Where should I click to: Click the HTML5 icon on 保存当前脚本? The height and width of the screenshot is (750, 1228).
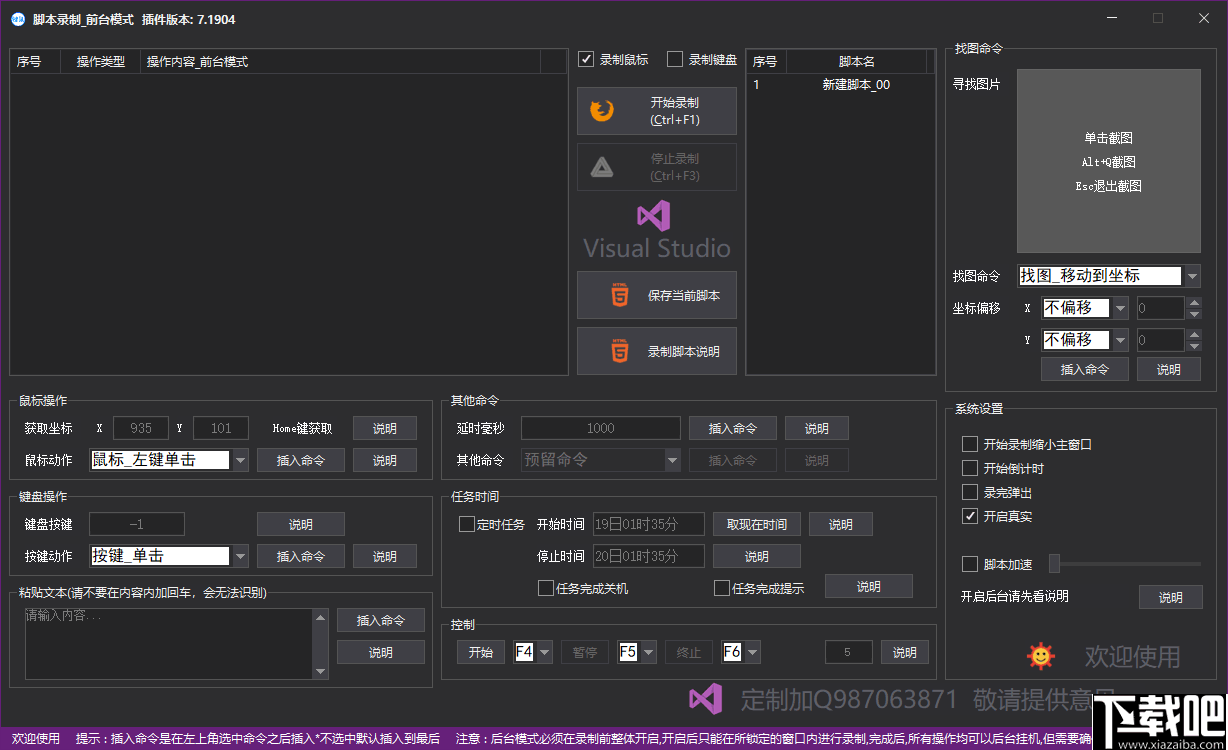620,296
